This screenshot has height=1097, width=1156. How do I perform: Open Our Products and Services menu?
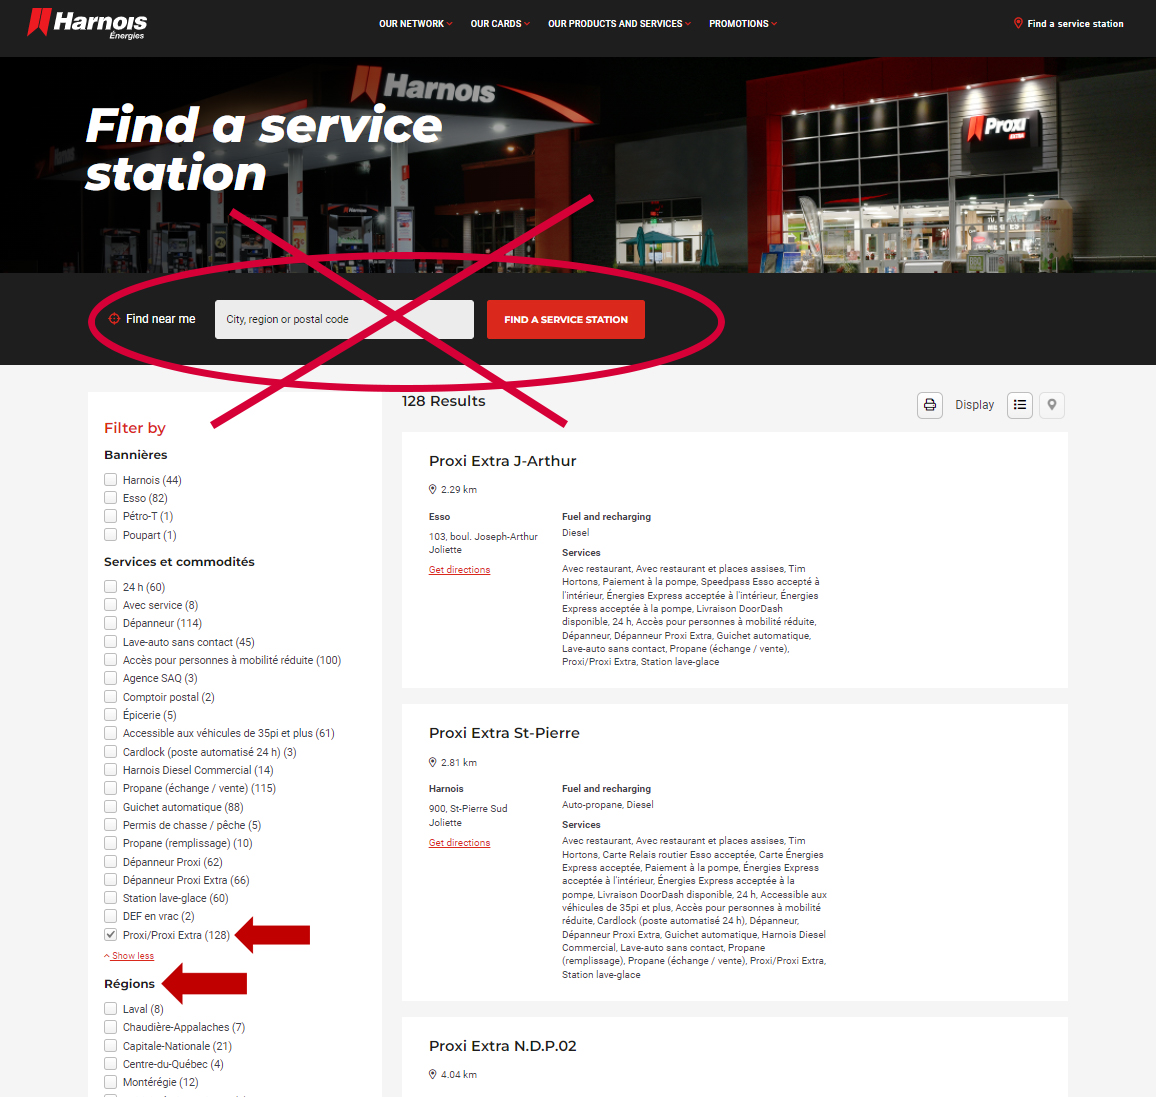[x=618, y=24]
